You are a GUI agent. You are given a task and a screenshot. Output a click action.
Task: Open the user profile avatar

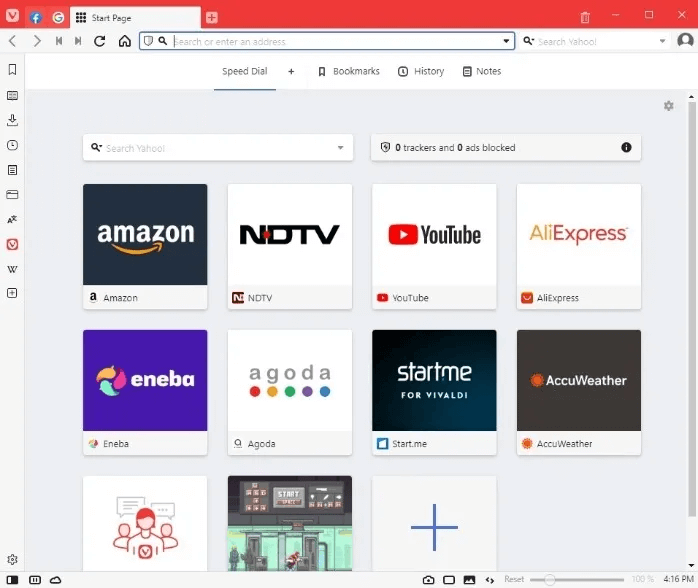(x=685, y=41)
